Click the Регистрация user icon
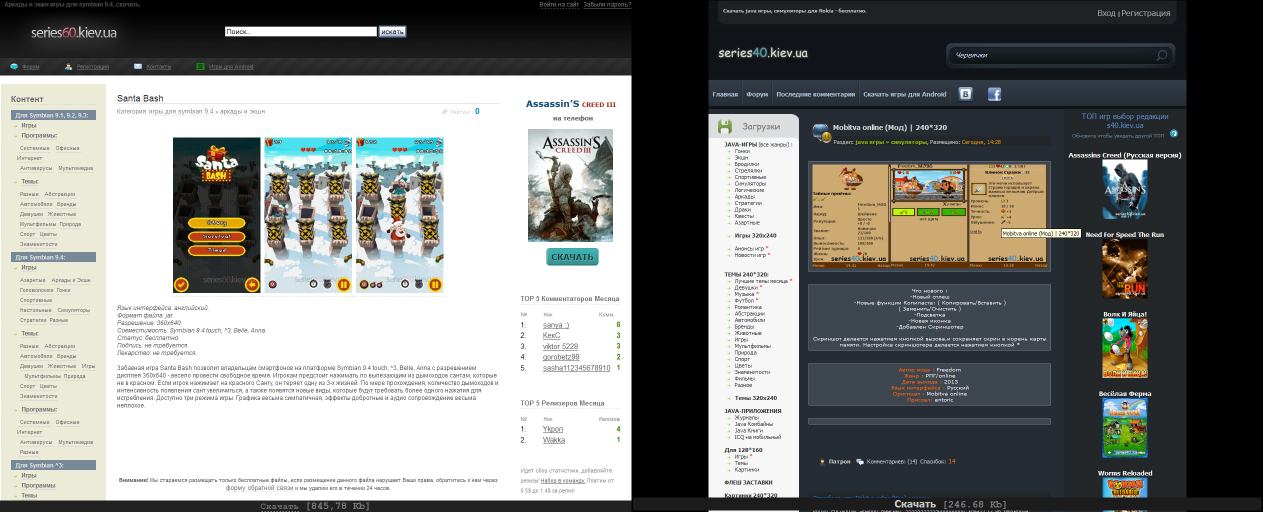The width and height of the screenshot is (1263, 512). pos(68,67)
